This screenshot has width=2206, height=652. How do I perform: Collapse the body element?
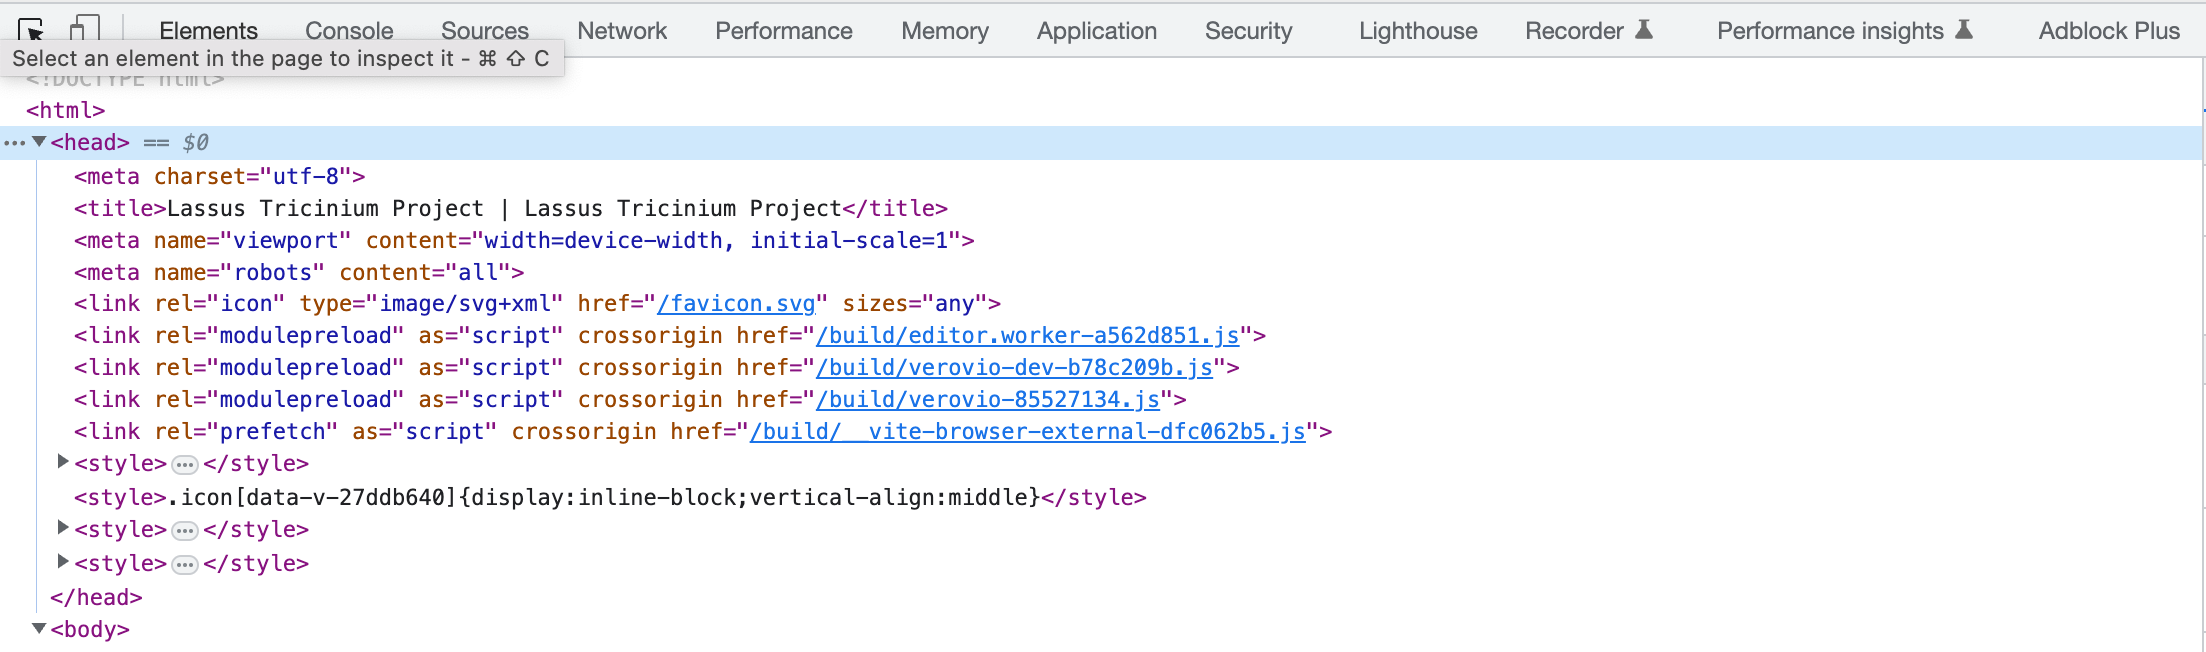(39, 629)
